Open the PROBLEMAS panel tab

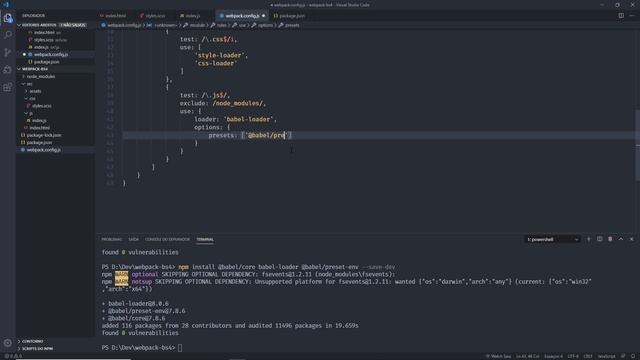coord(111,240)
